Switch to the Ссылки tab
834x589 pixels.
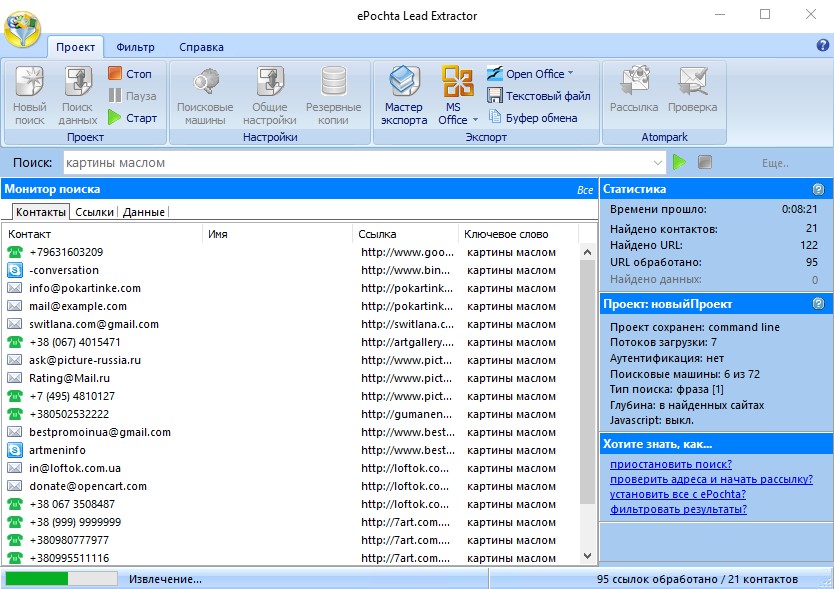tap(94, 212)
